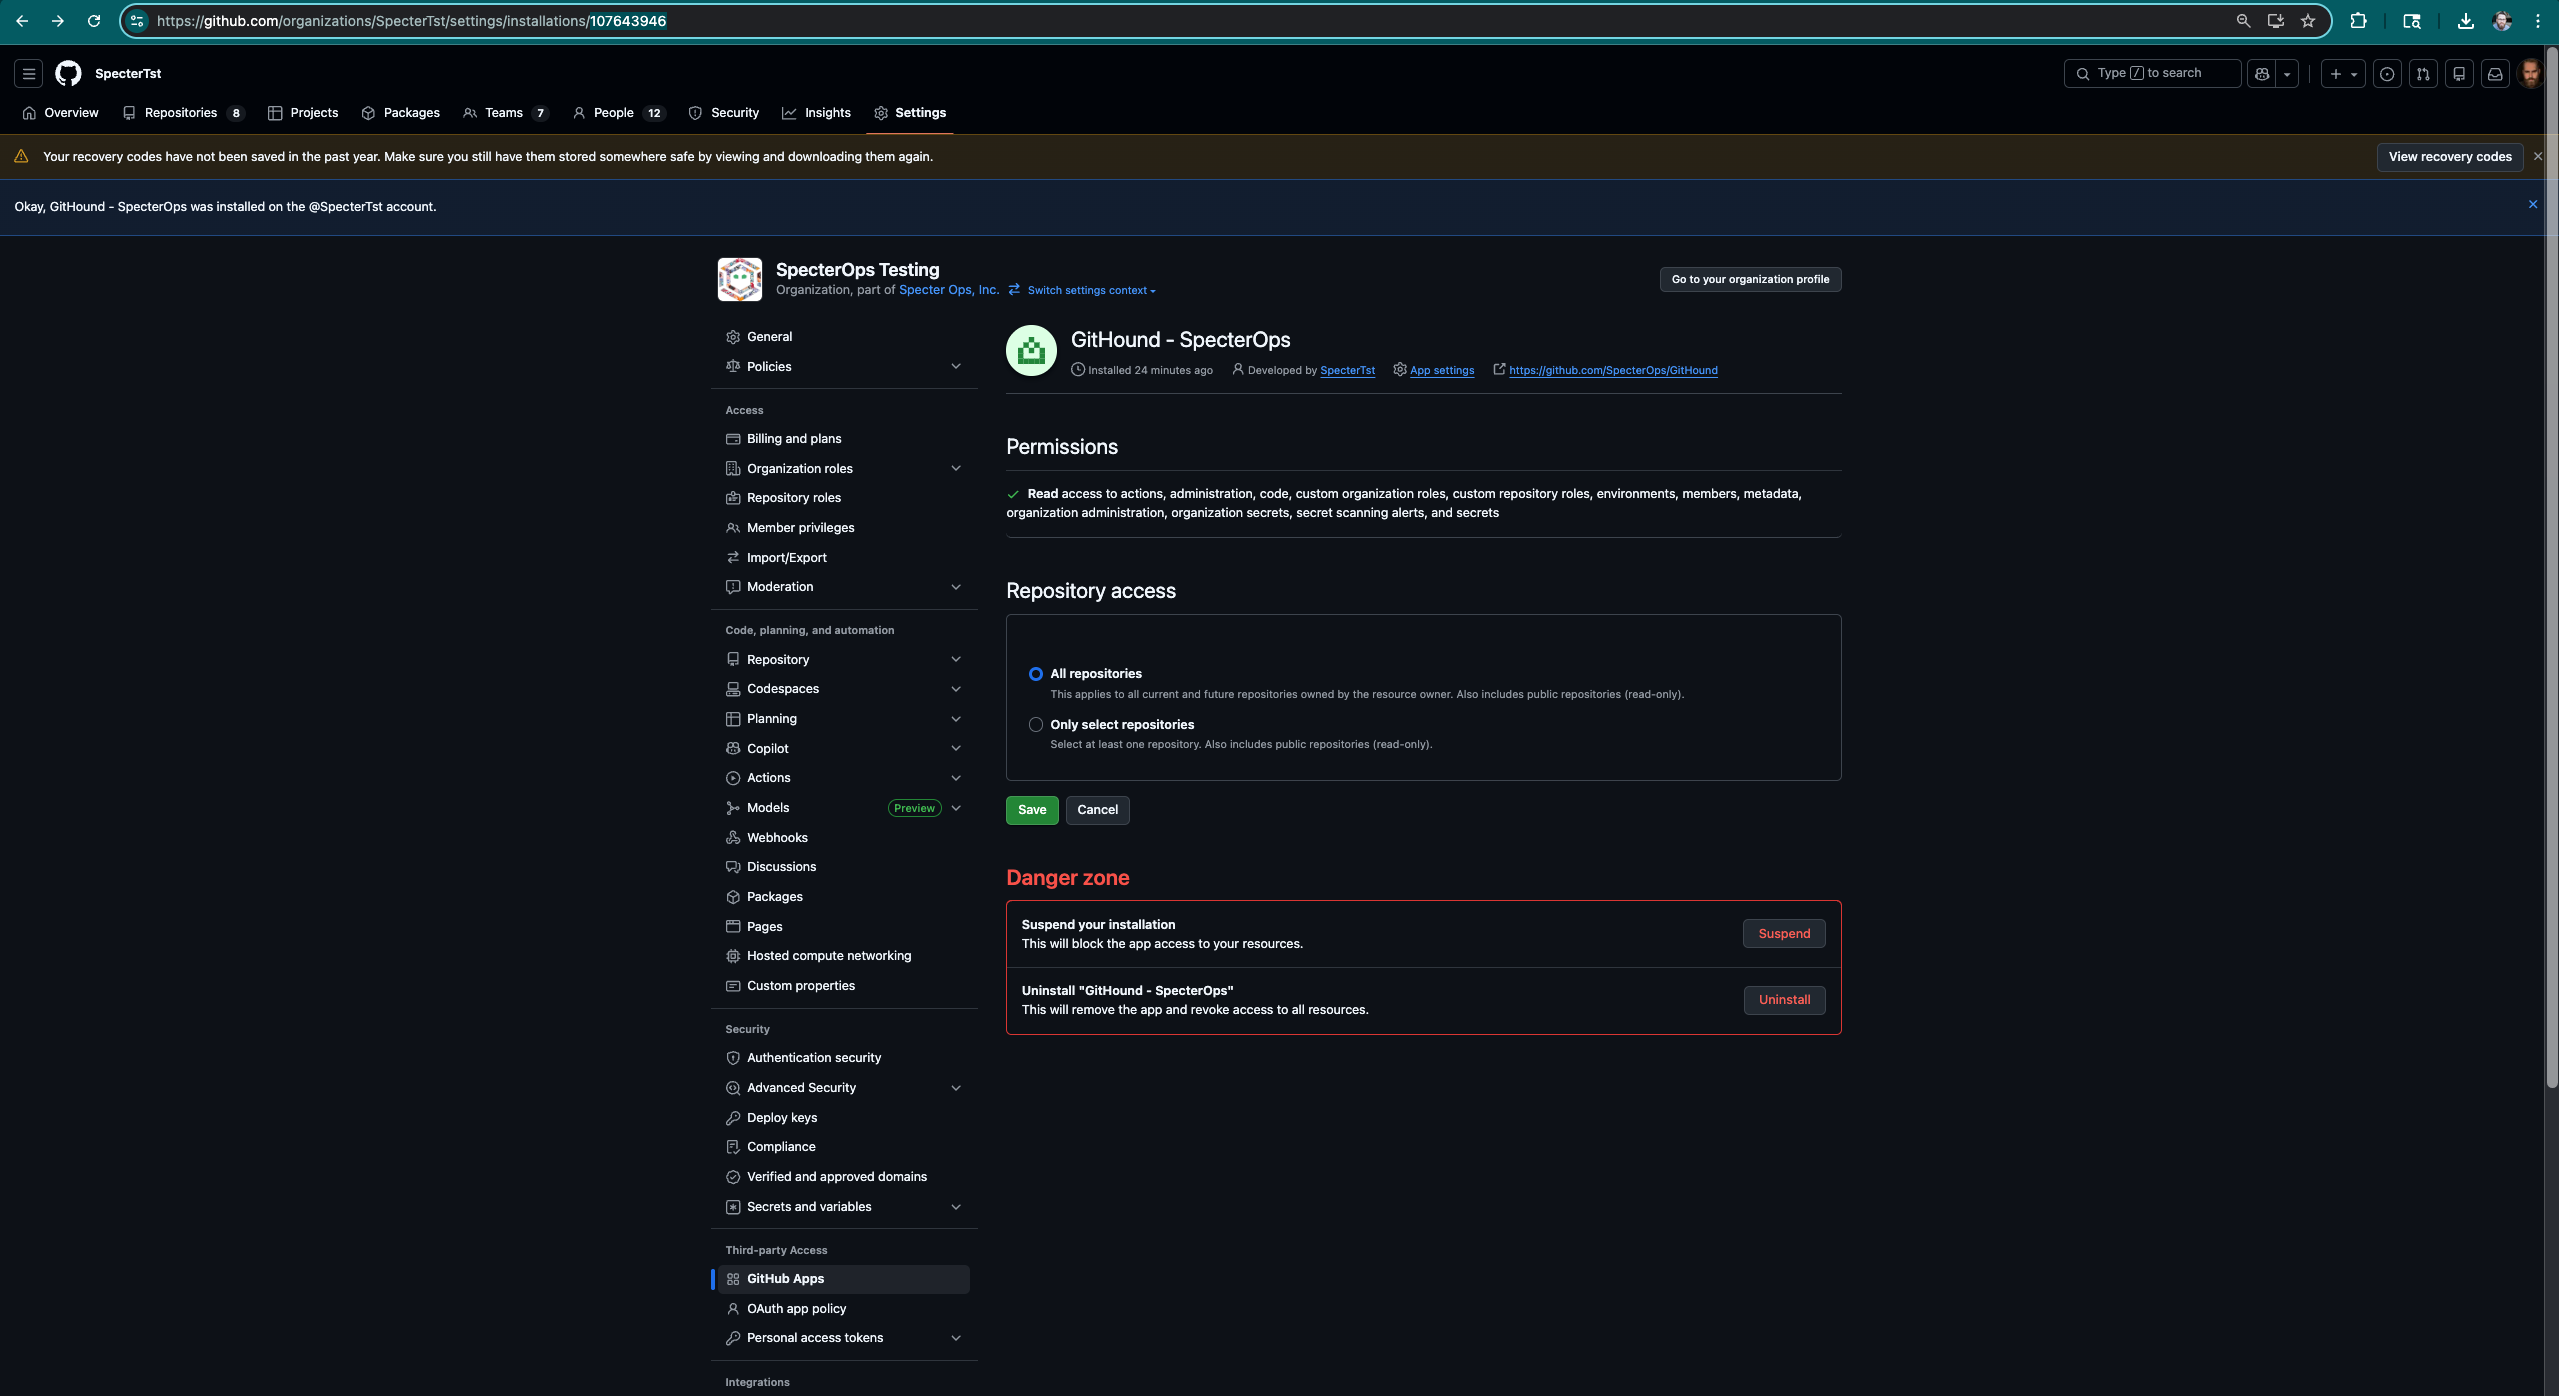Open the SpecterTst developer link
The image size is (2559, 1396).
pyautogui.click(x=1347, y=370)
